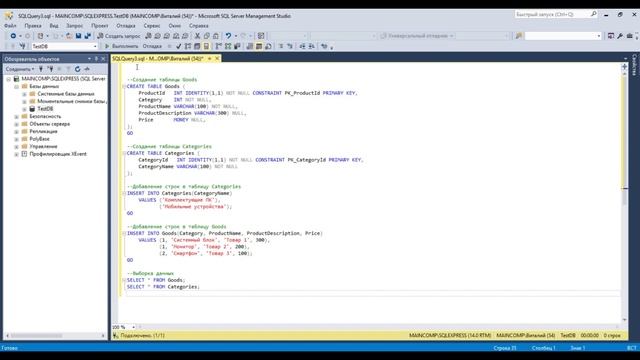
Task: Click the Results to Text toolbar icon
Action: point(250,46)
